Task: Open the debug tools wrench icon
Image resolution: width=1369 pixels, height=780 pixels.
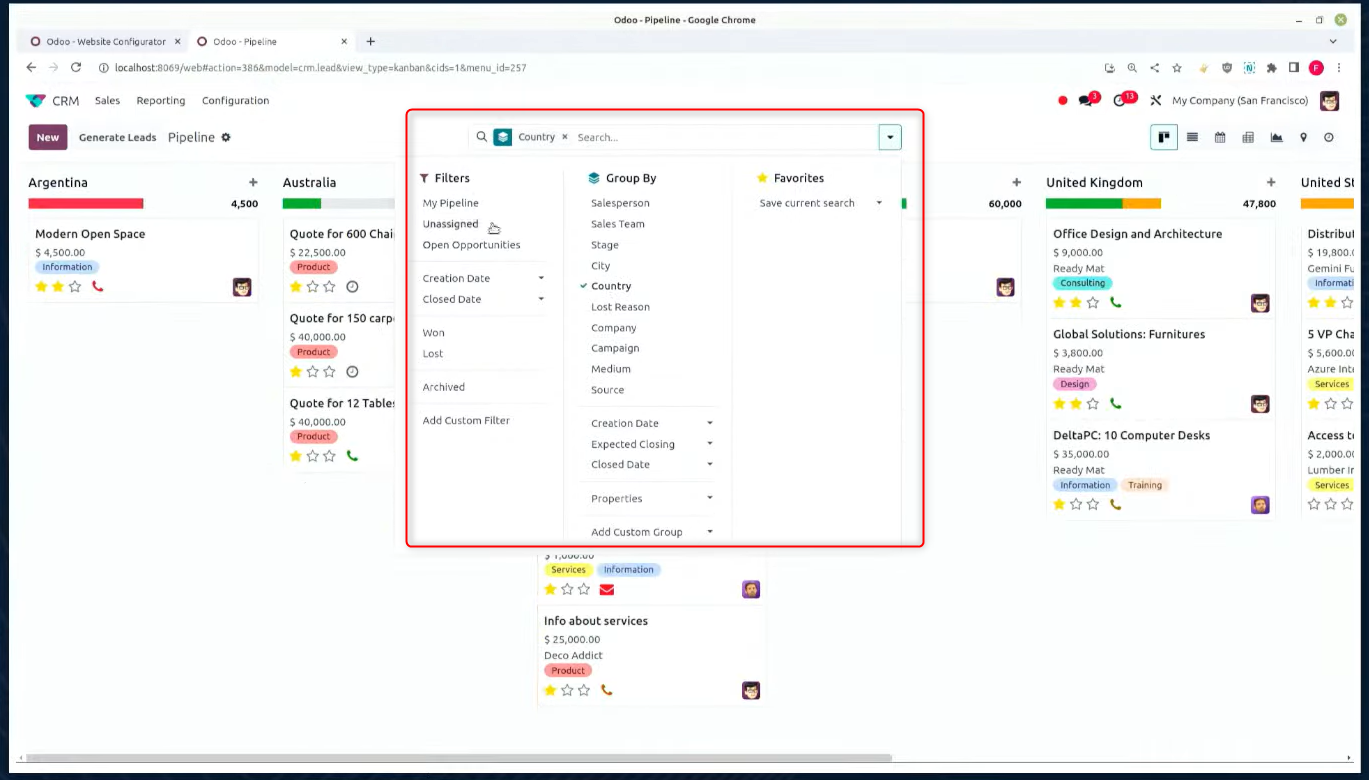Action: click(x=1156, y=101)
